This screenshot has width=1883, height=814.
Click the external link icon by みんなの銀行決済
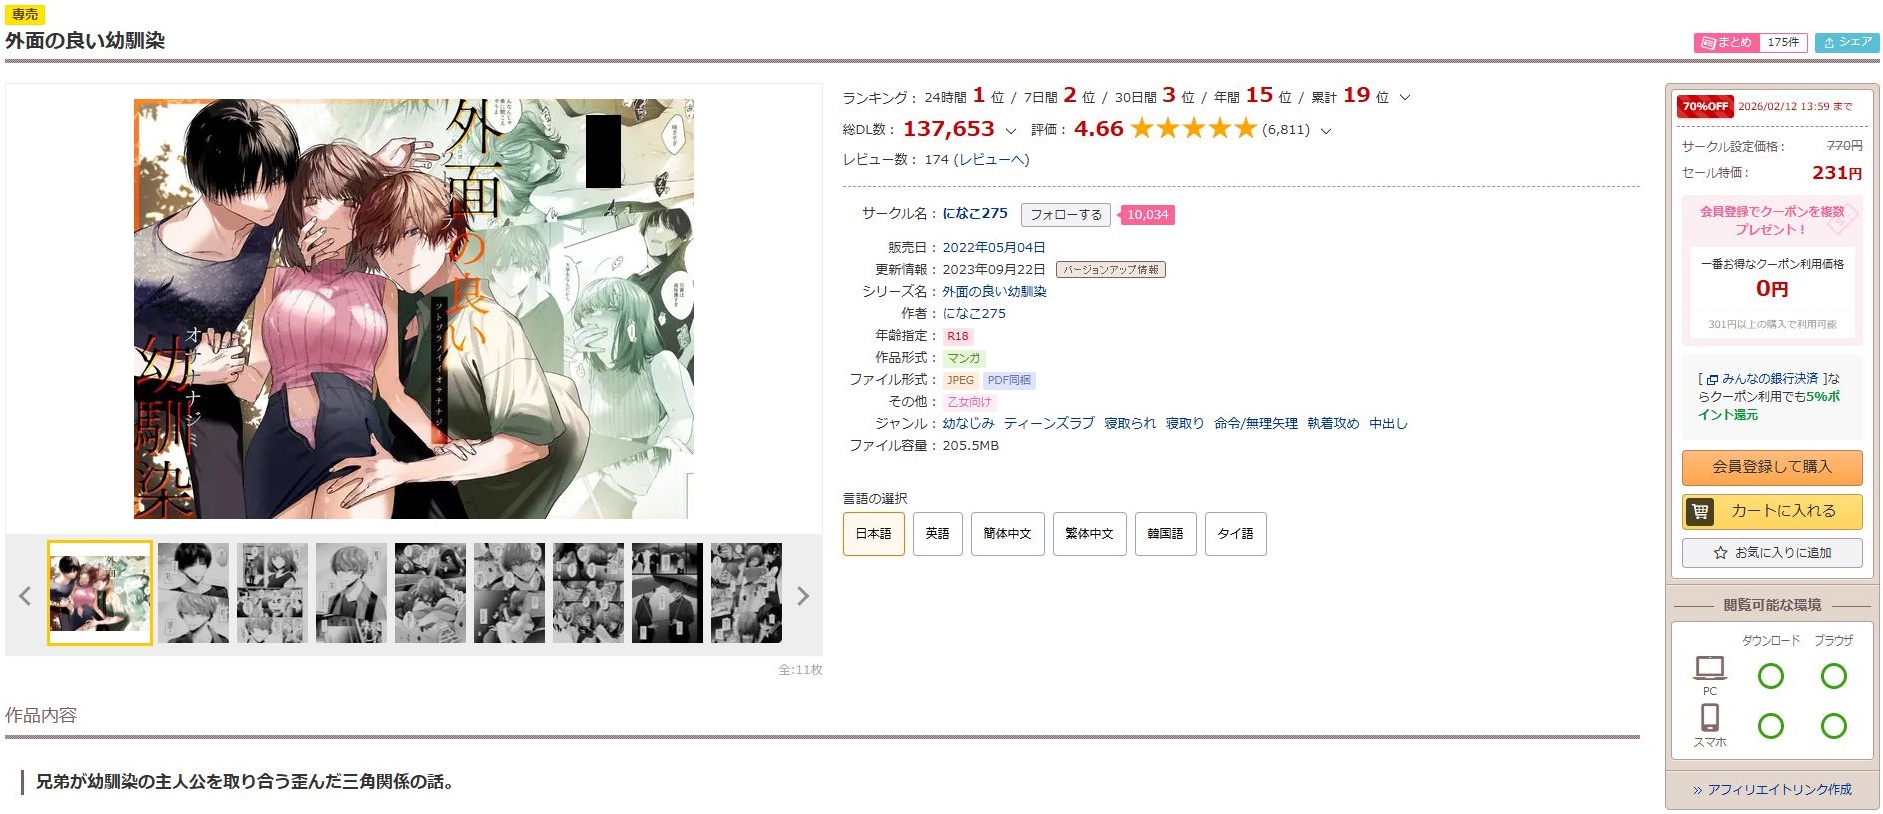(x=1712, y=380)
